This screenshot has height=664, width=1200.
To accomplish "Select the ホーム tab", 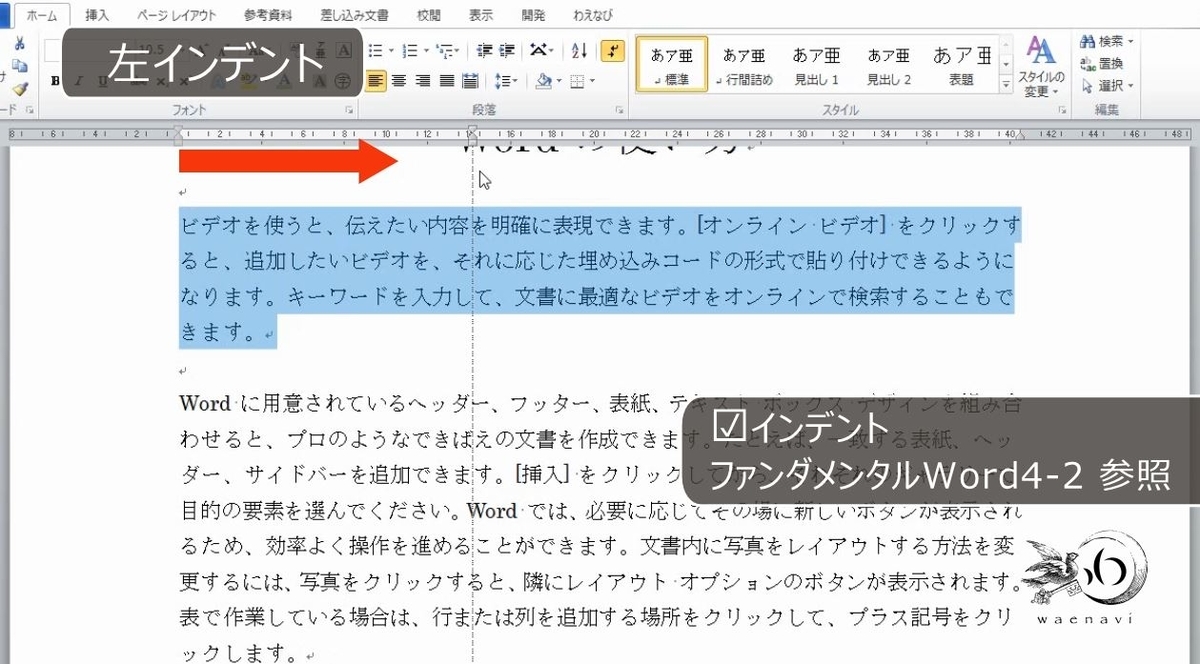I will (42, 16).
